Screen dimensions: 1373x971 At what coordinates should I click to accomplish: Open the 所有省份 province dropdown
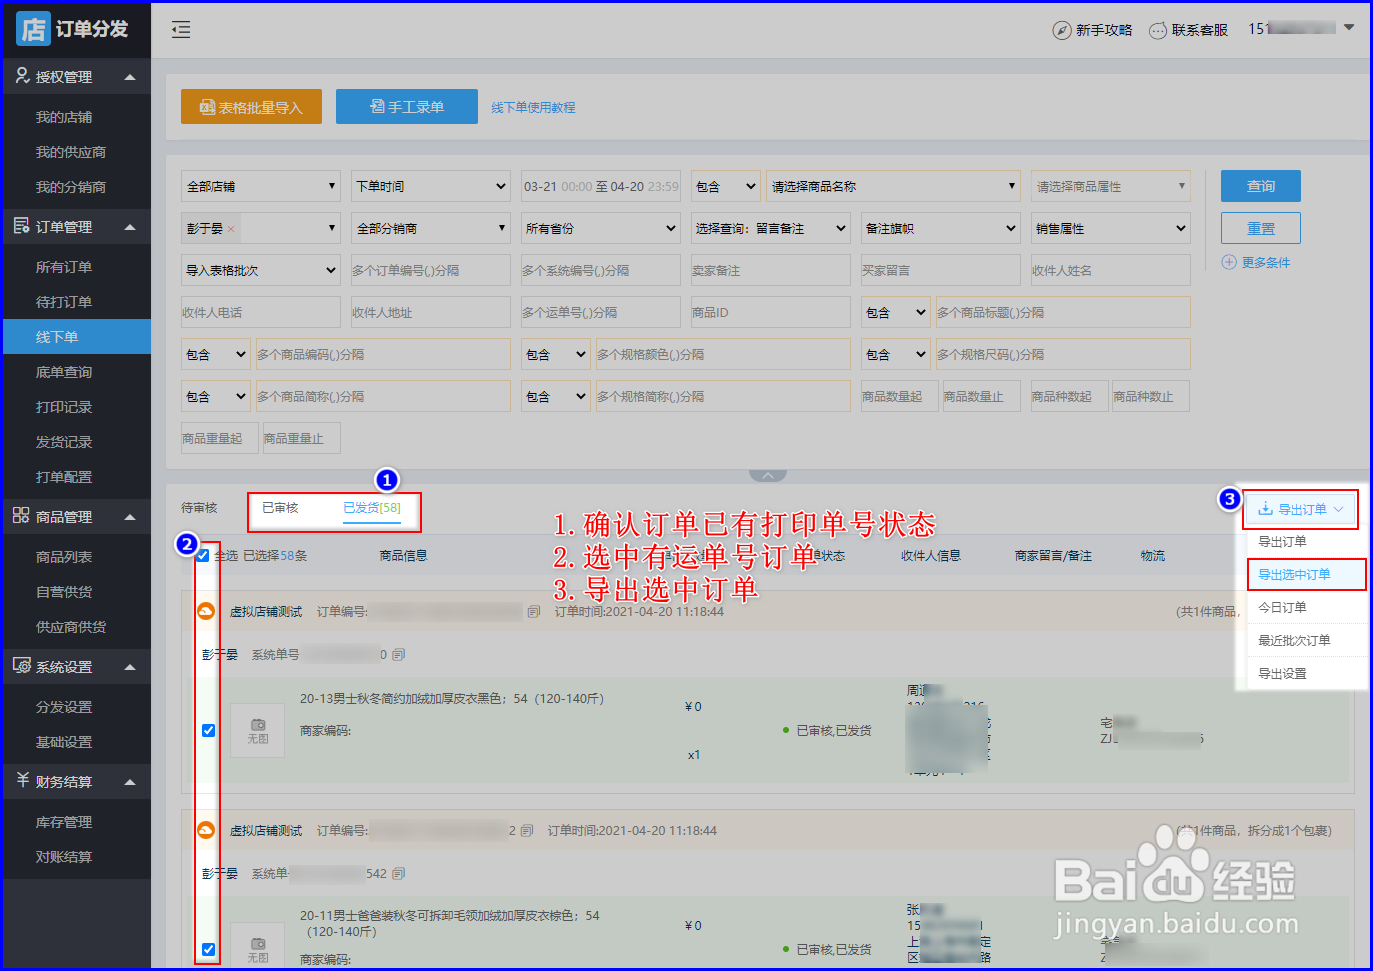[x=600, y=227]
